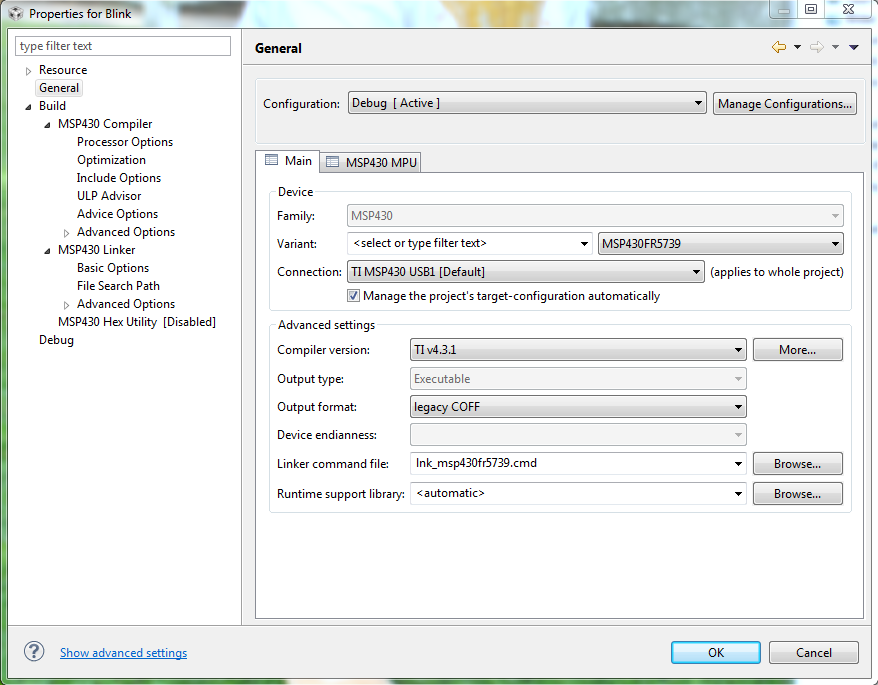
Task: Select Basic Options under MSP430 Linker
Action: (x=113, y=268)
